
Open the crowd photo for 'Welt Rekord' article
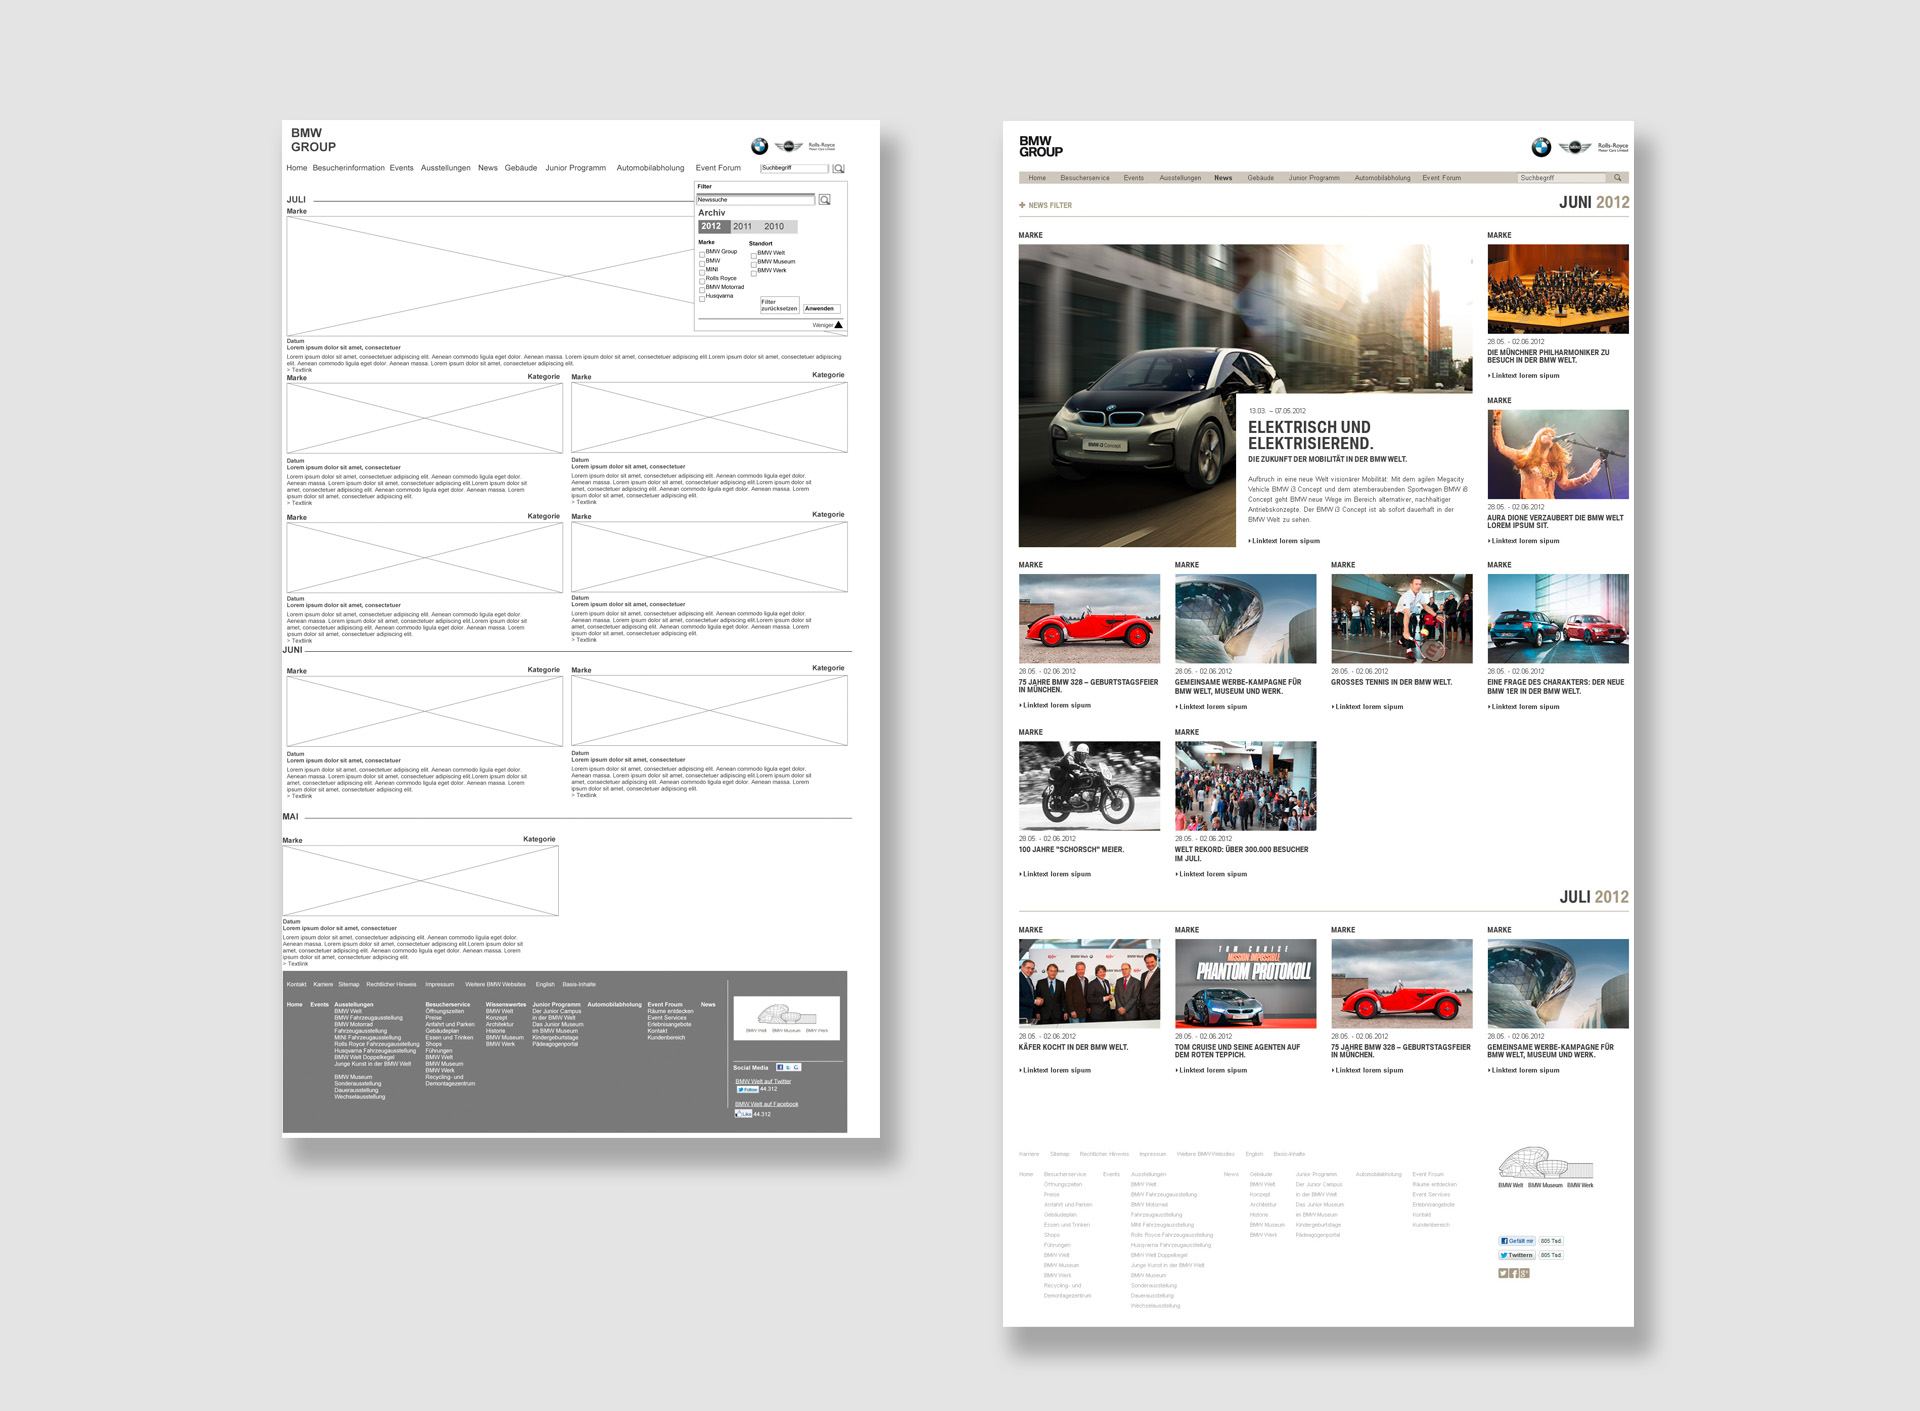[1245, 786]
